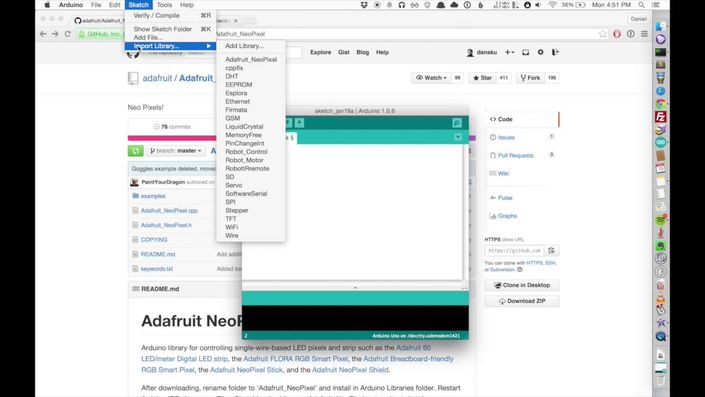
Task: Open the Arduino tab menu dropdown arrow
Action: 458,137
